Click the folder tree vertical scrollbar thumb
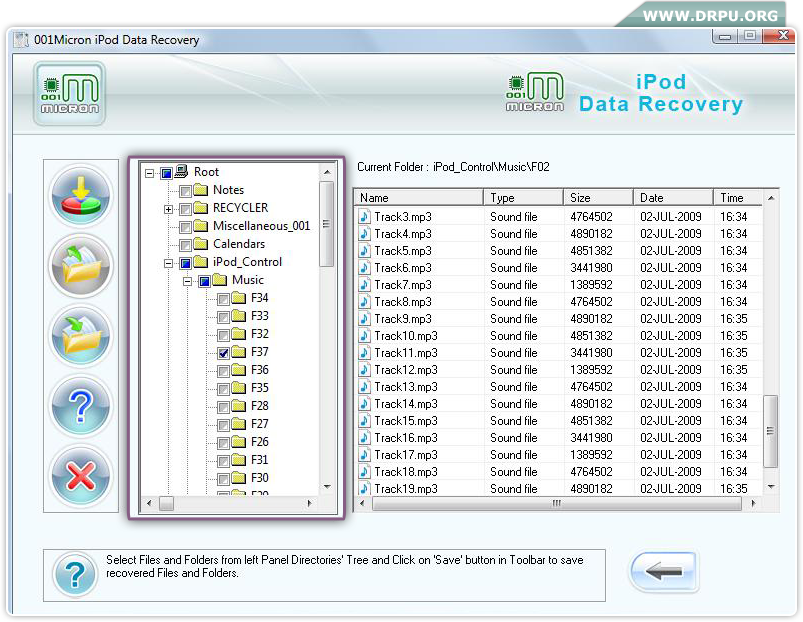The width and height of the screenshot is (803, 622). click(327, 224)
